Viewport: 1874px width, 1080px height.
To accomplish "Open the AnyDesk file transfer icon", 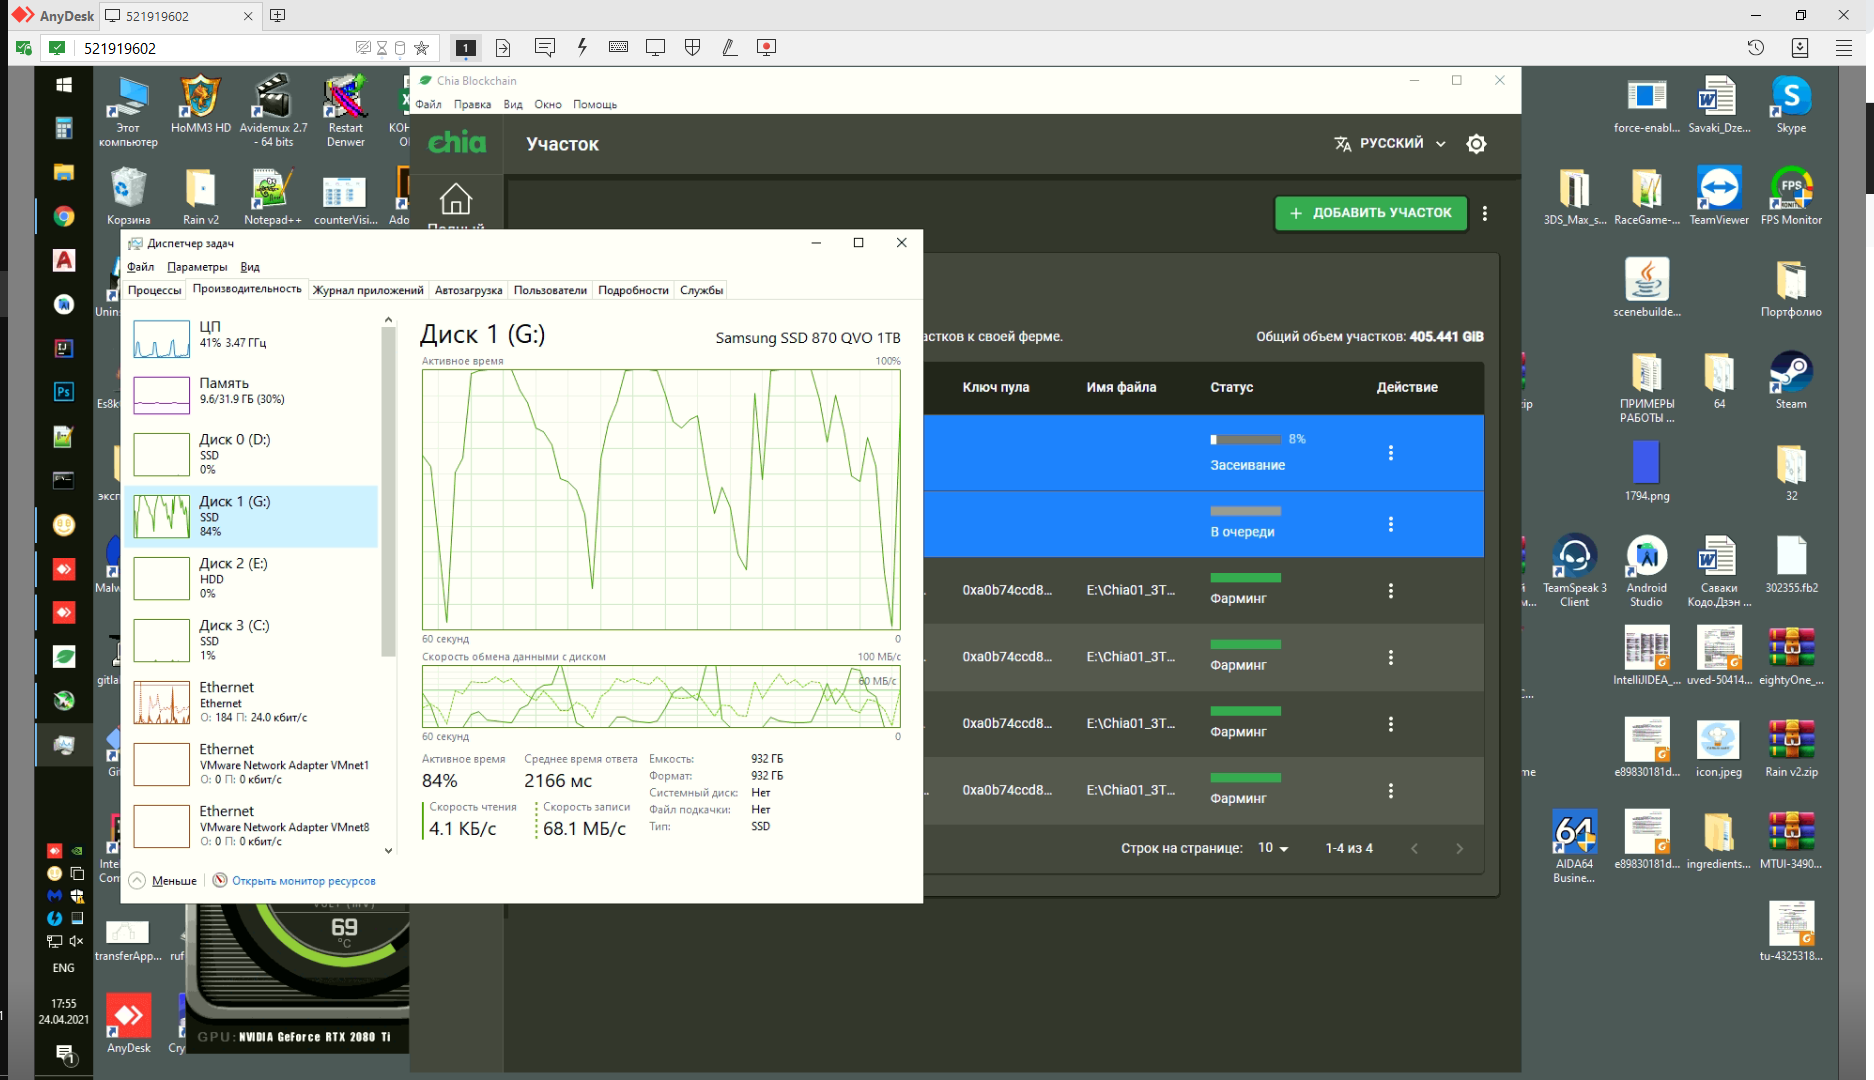I will [x=503, y=48].
